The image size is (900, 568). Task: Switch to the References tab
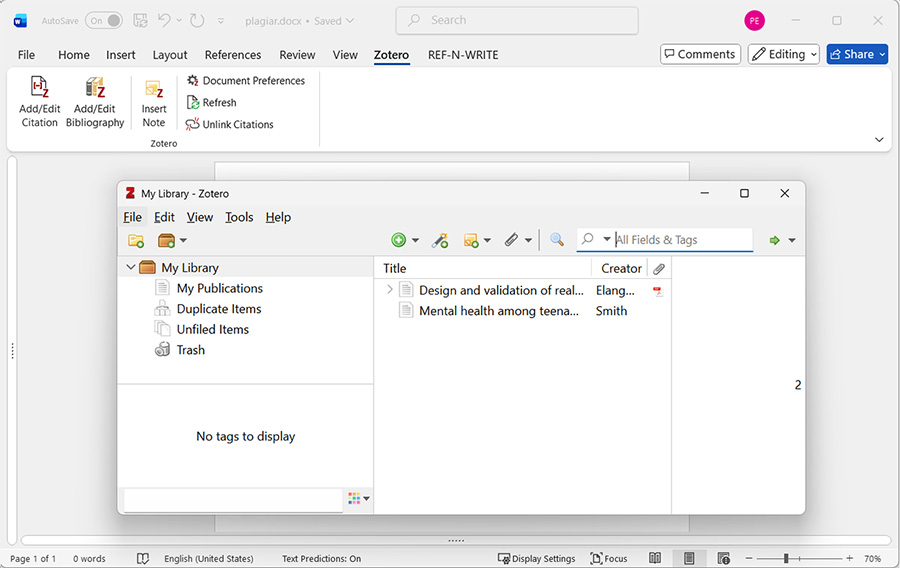pos(233,55)
